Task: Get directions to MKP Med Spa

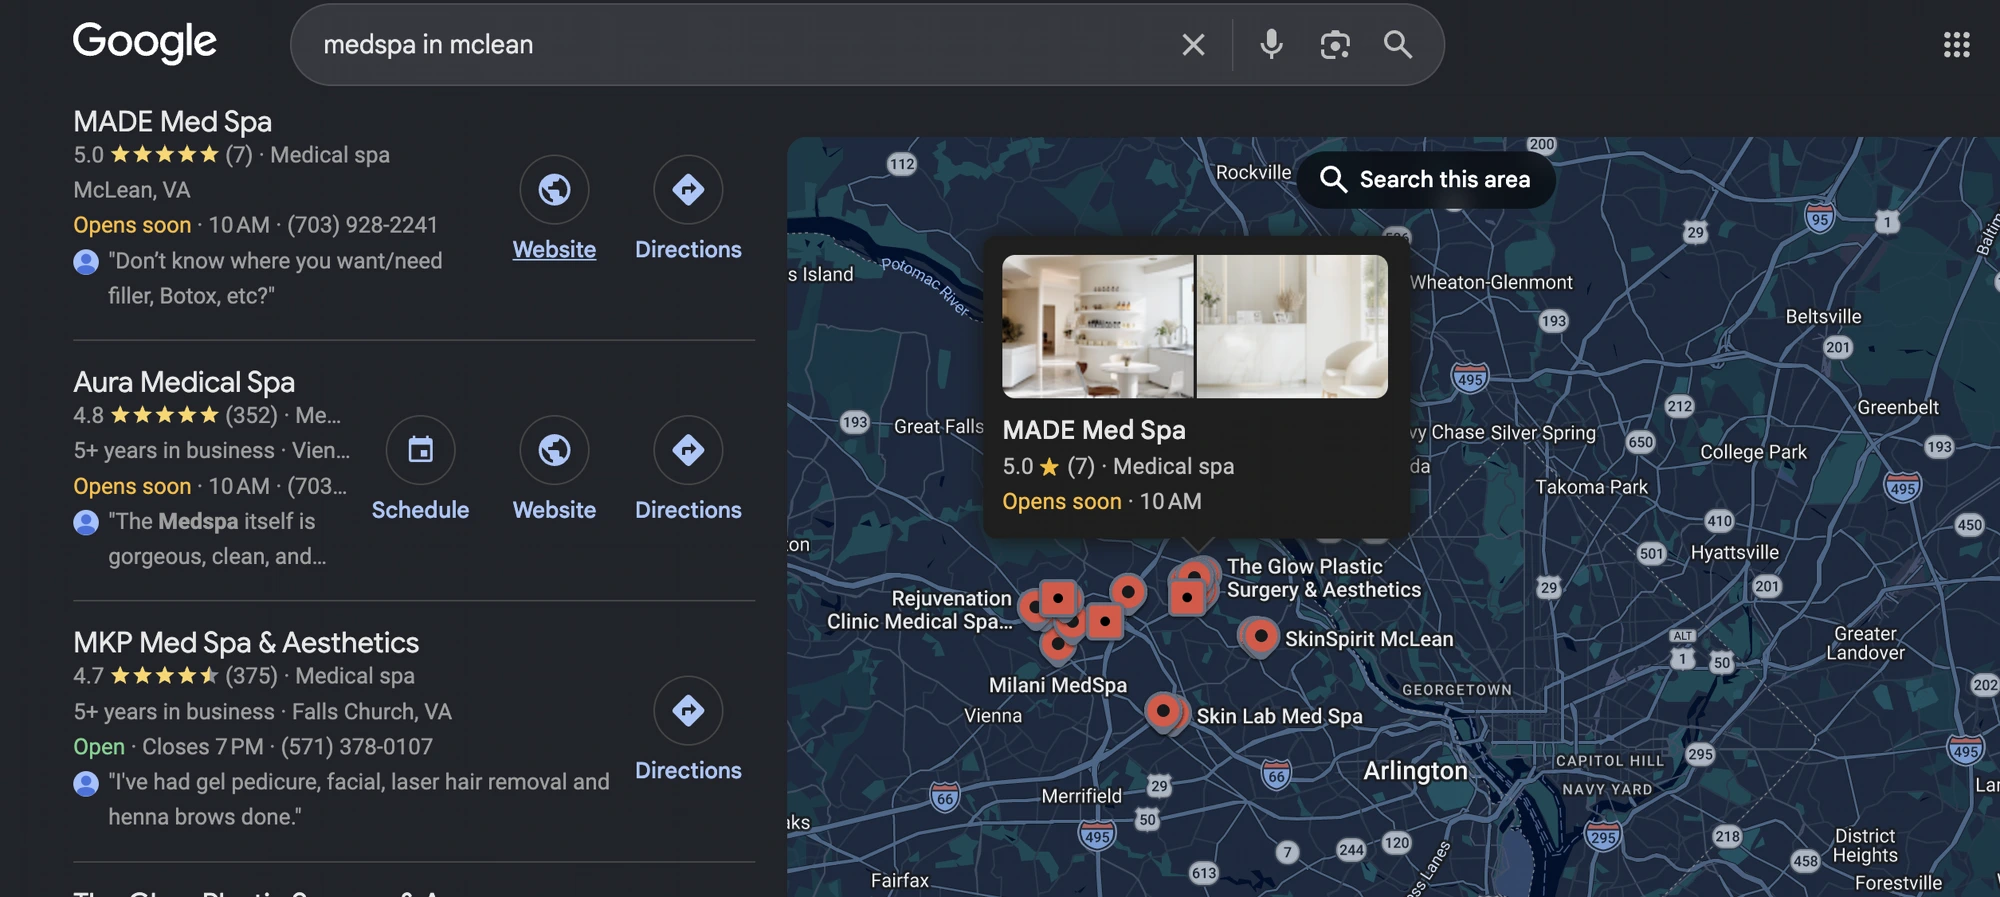Action: pyautogui.click(x=688, y=711)
